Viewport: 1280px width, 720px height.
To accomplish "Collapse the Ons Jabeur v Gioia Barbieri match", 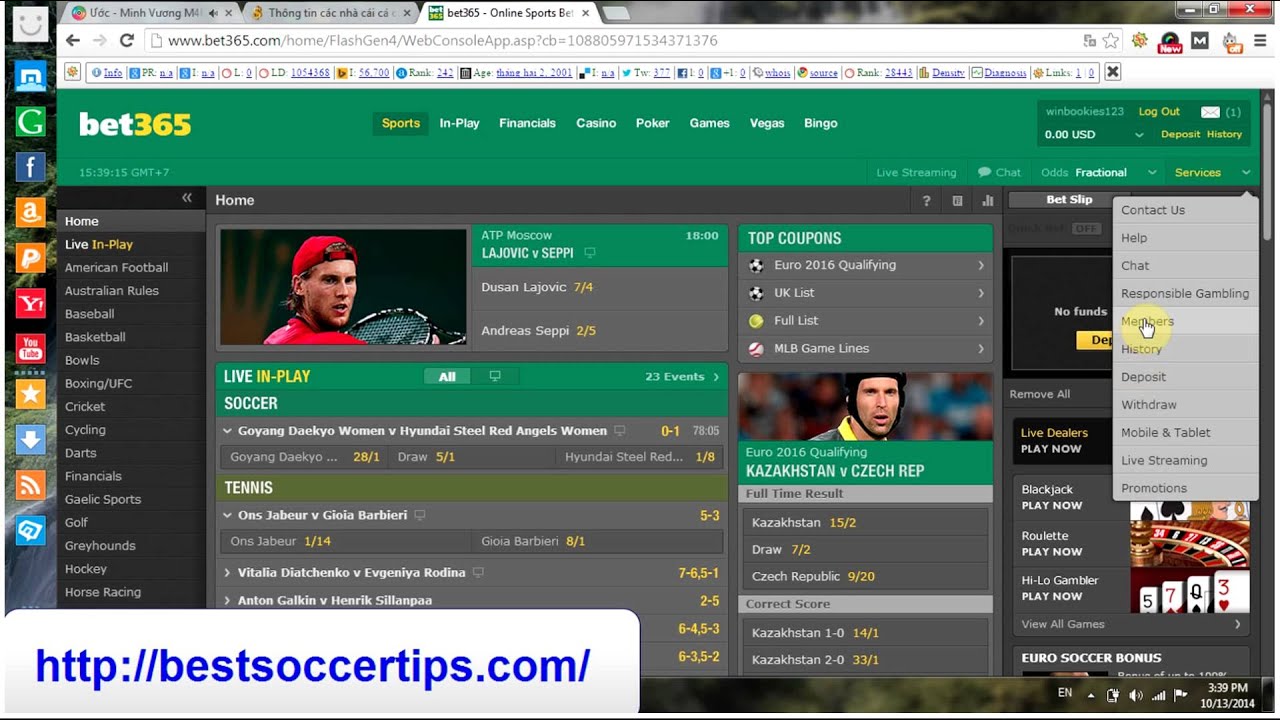I will coord(227,515).
